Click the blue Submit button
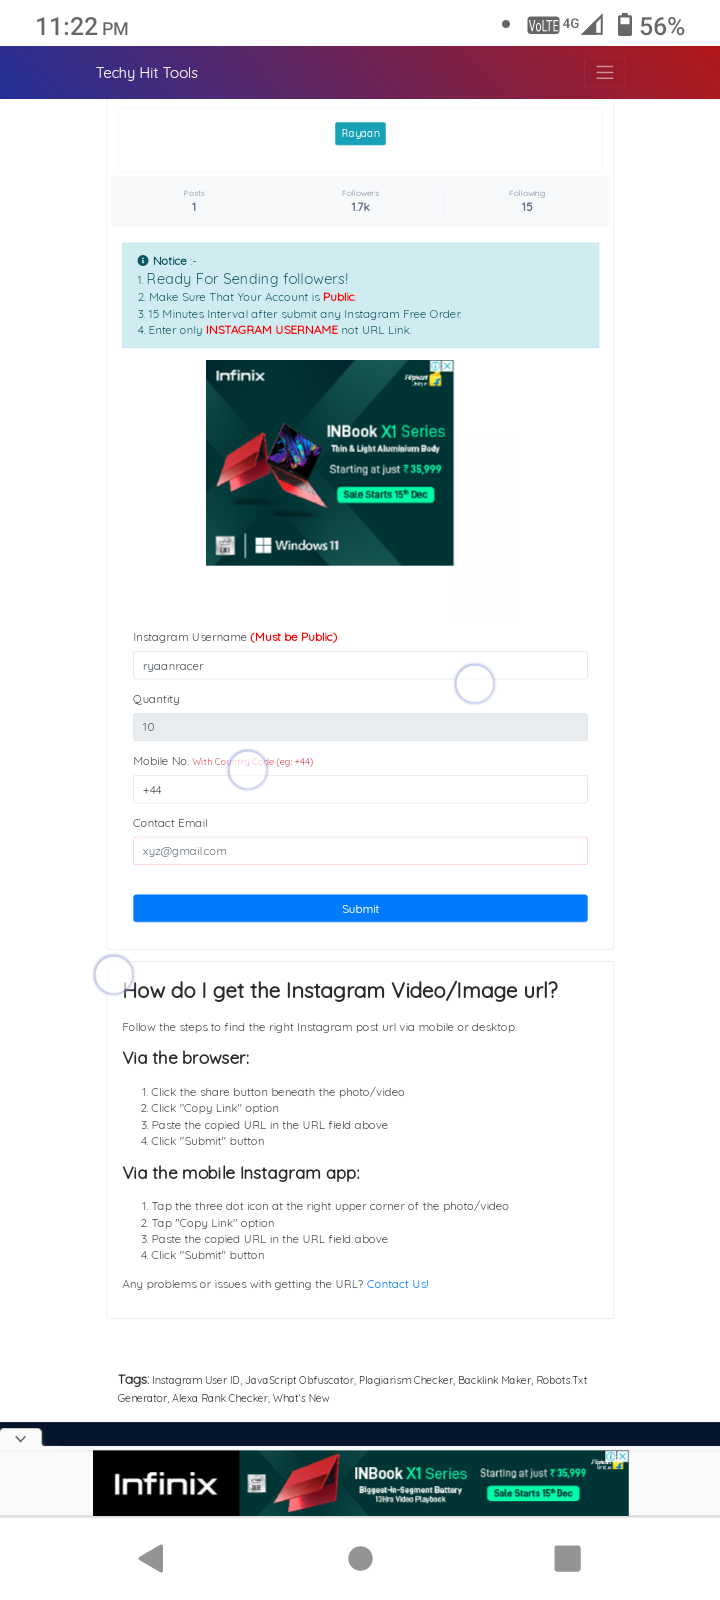Image resolution: width=720 pixels, height=1600 pixels. point(360,908)
